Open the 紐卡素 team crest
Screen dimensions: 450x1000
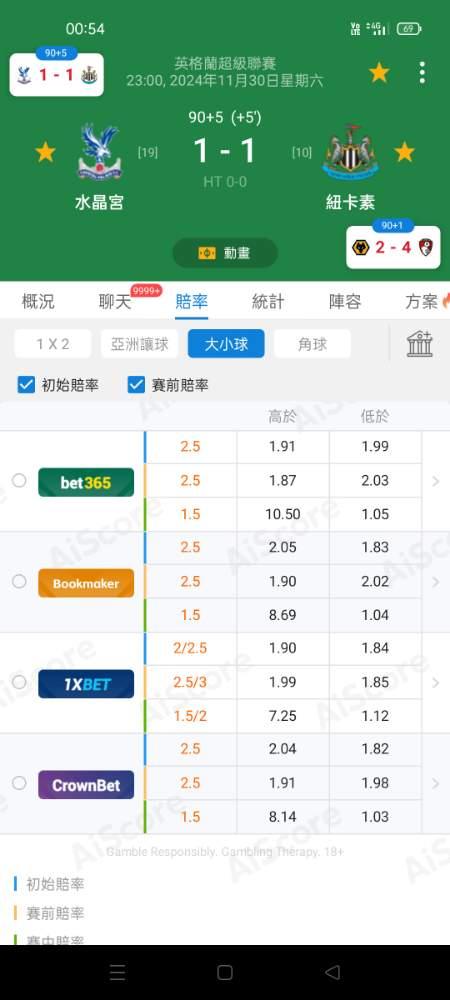(350, 152)
